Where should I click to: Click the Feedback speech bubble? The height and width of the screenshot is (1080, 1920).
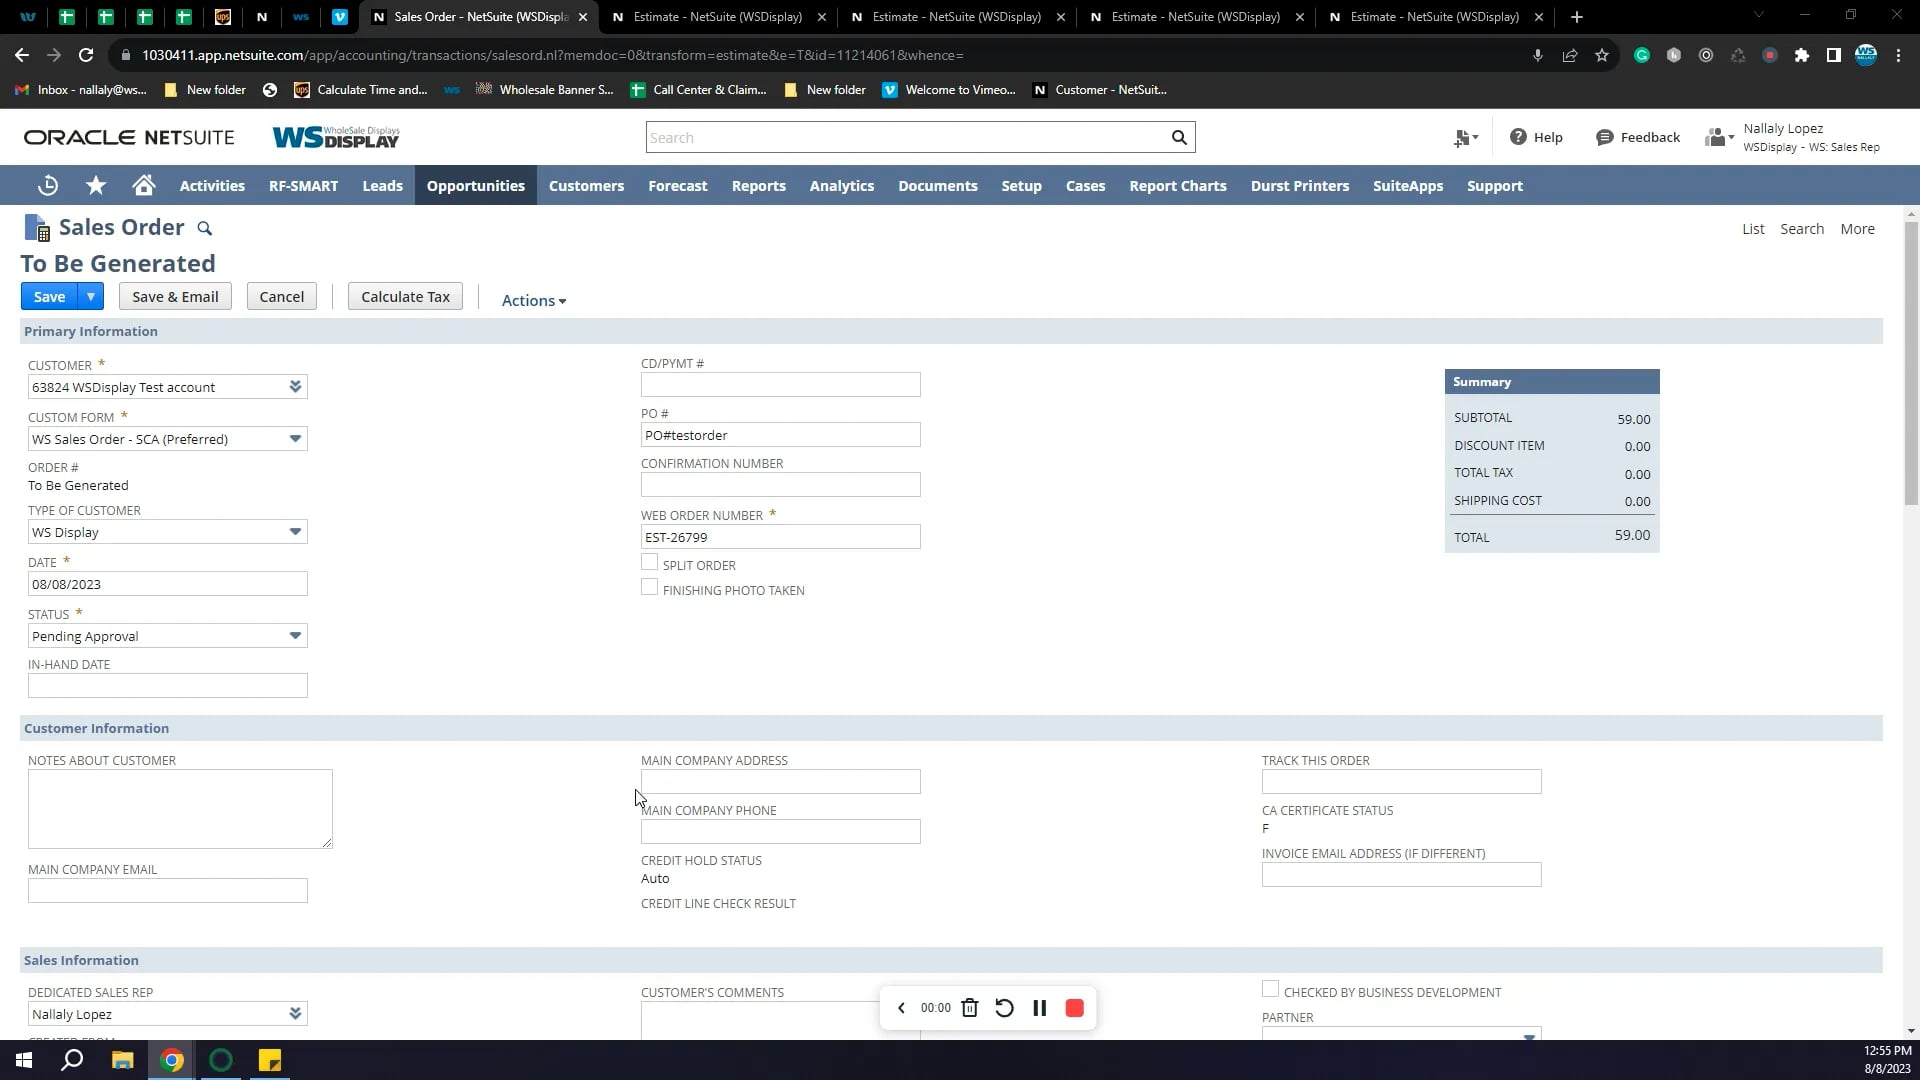pos(1605,137)
